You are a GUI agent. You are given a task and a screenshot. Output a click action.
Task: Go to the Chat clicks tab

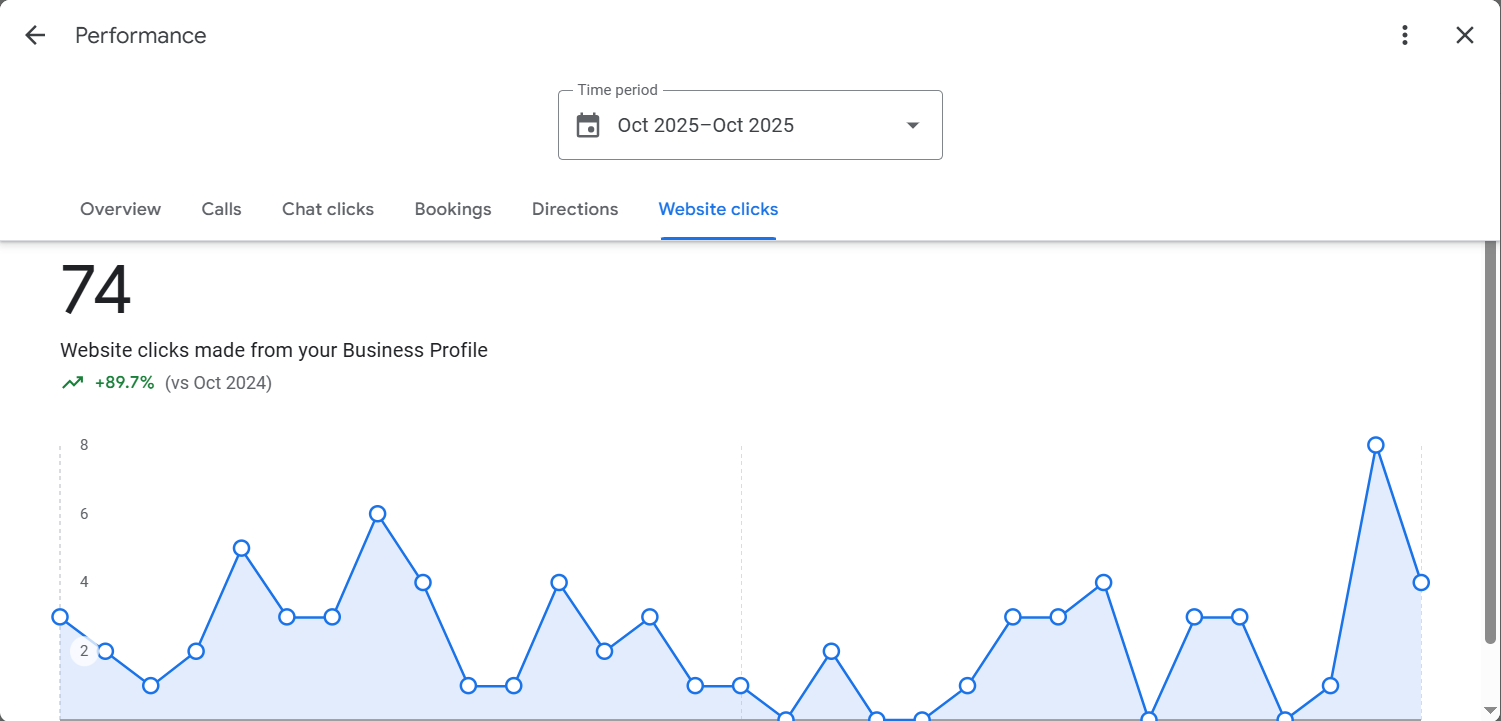click(x=328, y=209)
